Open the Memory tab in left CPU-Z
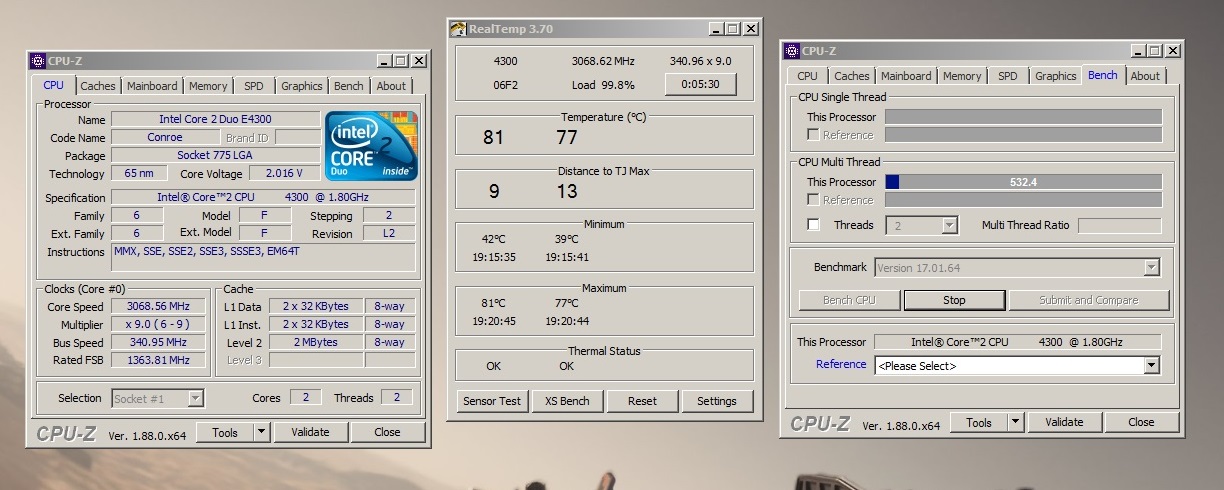 pos(208,86)
